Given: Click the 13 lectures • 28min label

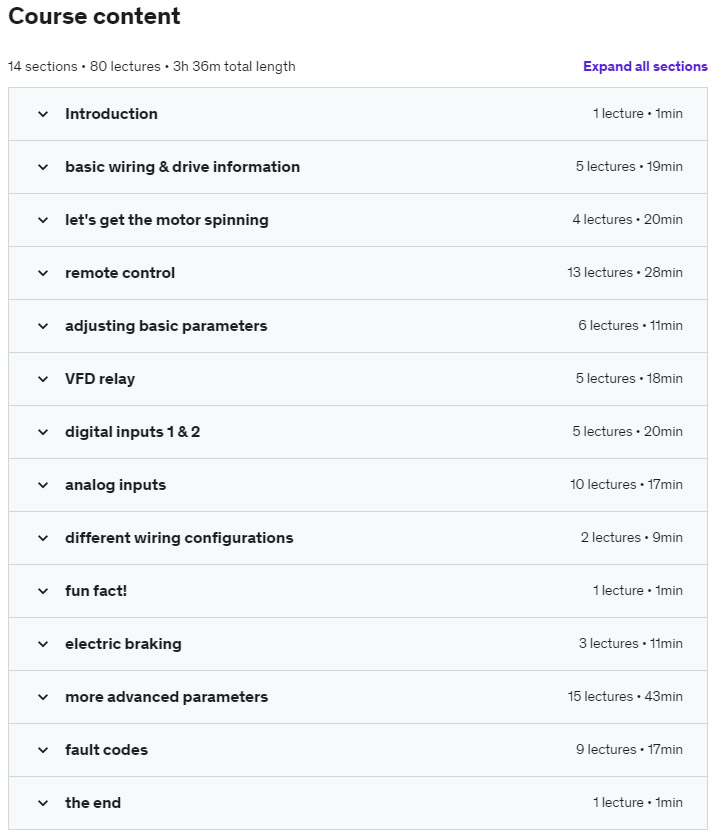Looking at the screenshot, I should pyautogui.click(x=625, y=273).
